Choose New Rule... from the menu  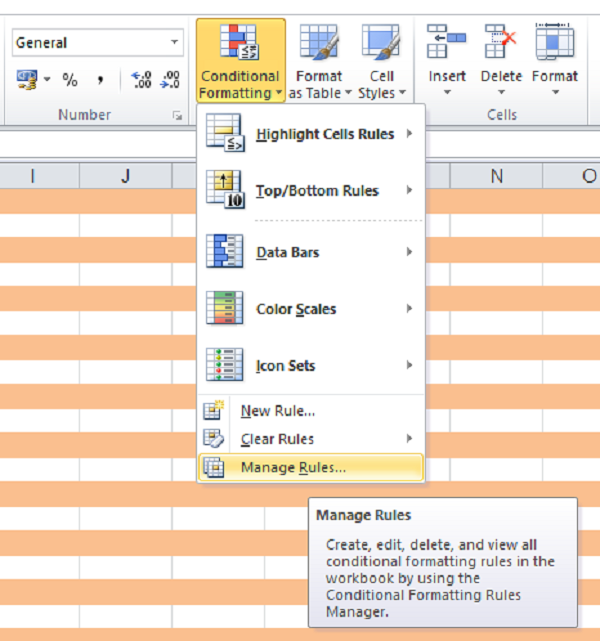click(311, 411)
